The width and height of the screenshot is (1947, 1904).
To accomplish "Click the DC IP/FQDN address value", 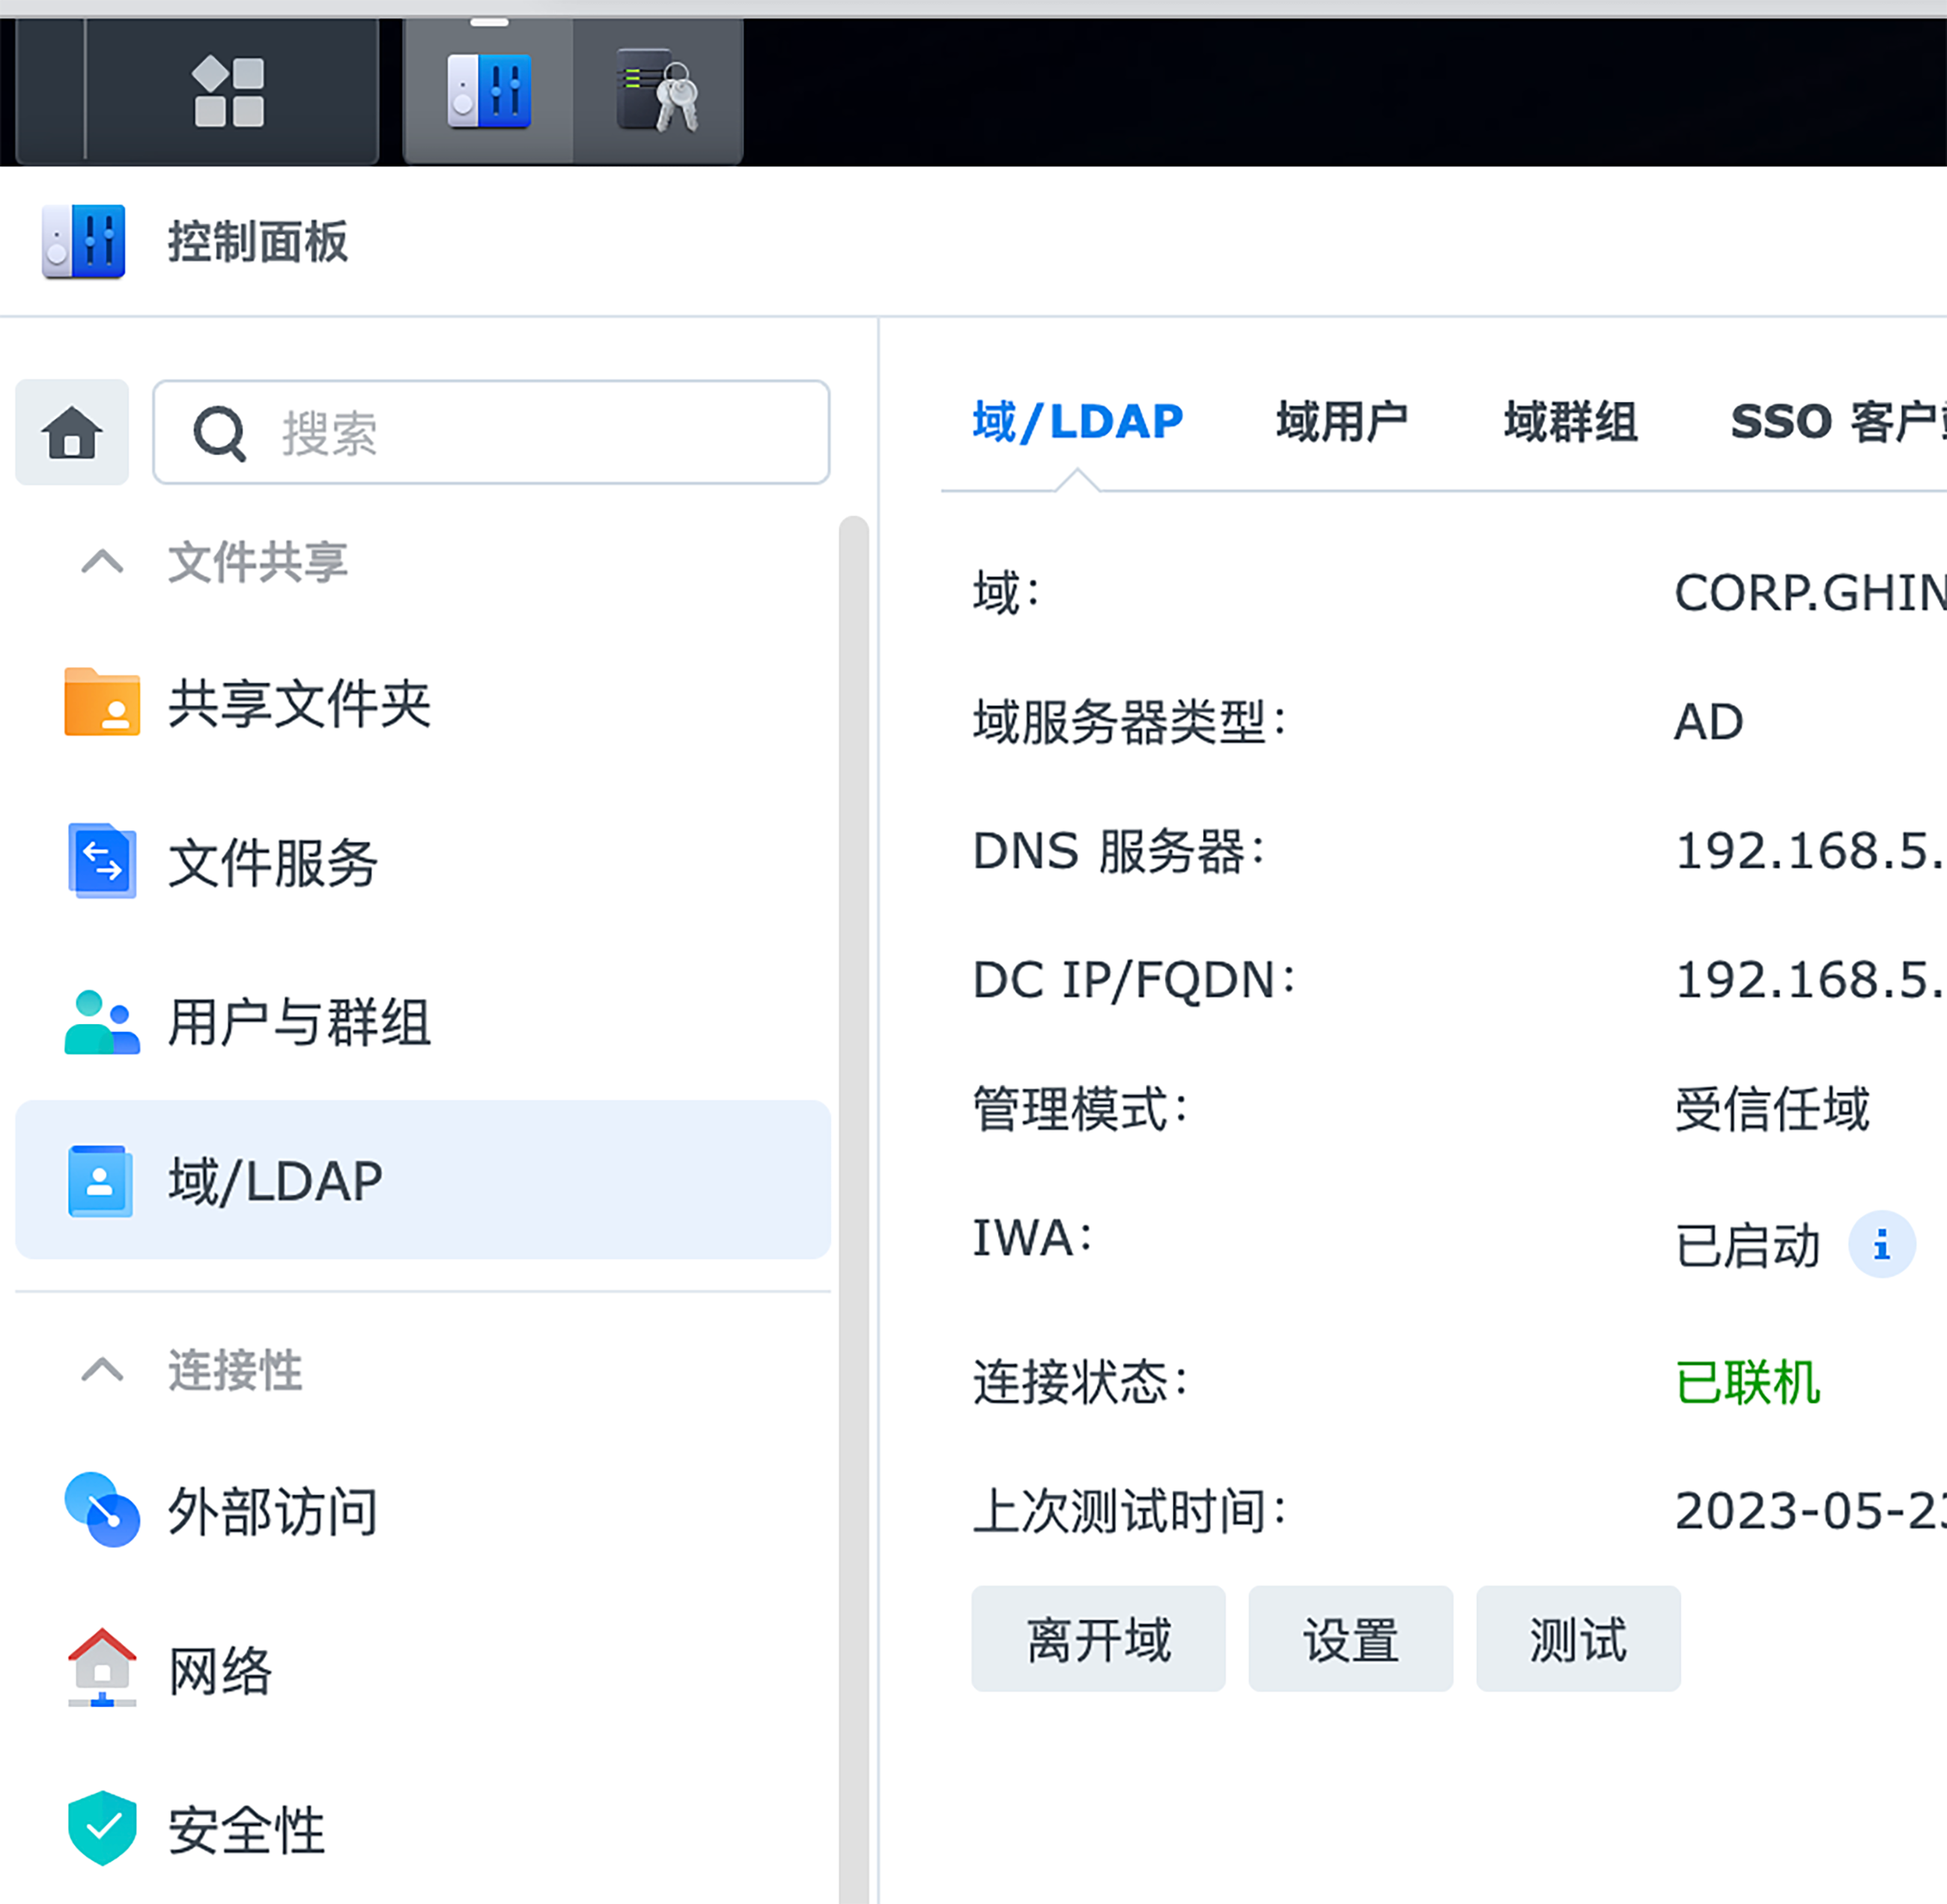I will [x=1810, y=980].
